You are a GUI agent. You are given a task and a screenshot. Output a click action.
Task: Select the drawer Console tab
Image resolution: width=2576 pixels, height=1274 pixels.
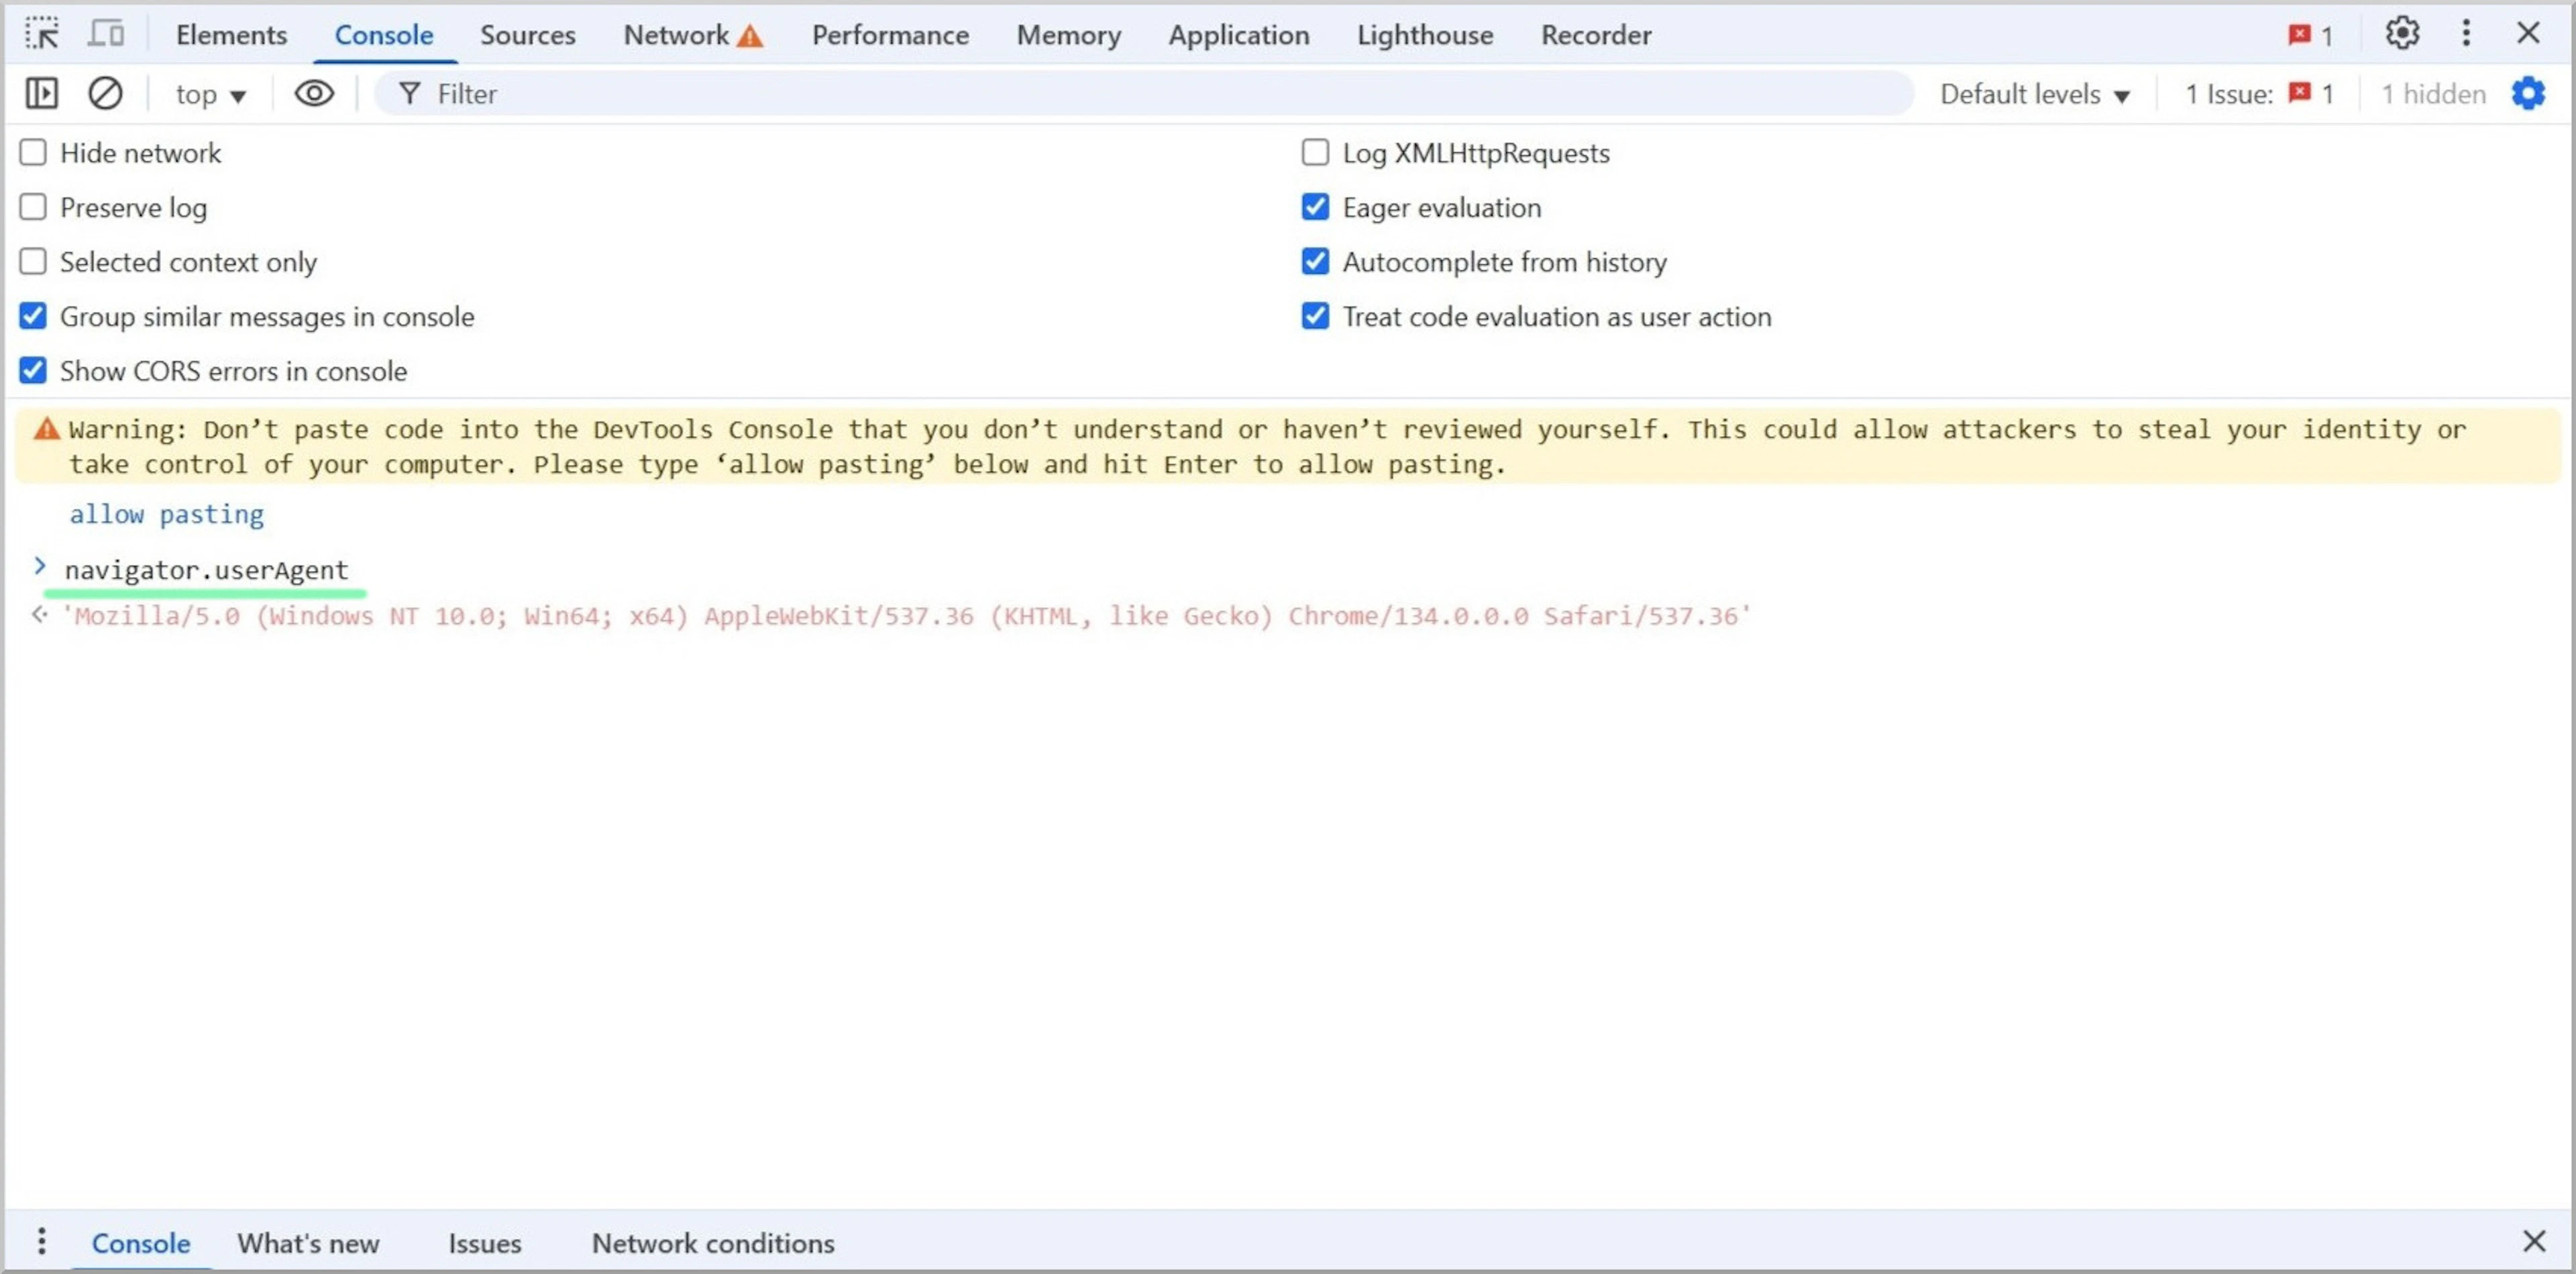(141, 1243)
